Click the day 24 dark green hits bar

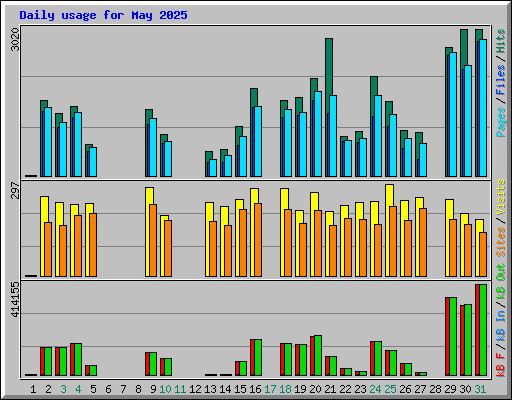[374, 86]
